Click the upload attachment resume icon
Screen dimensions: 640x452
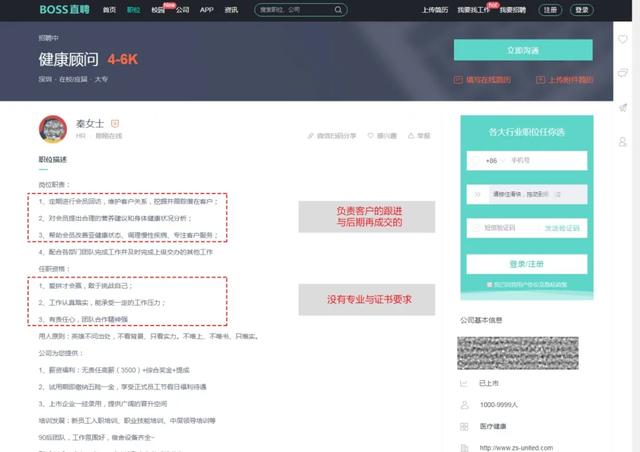(540, 80)
